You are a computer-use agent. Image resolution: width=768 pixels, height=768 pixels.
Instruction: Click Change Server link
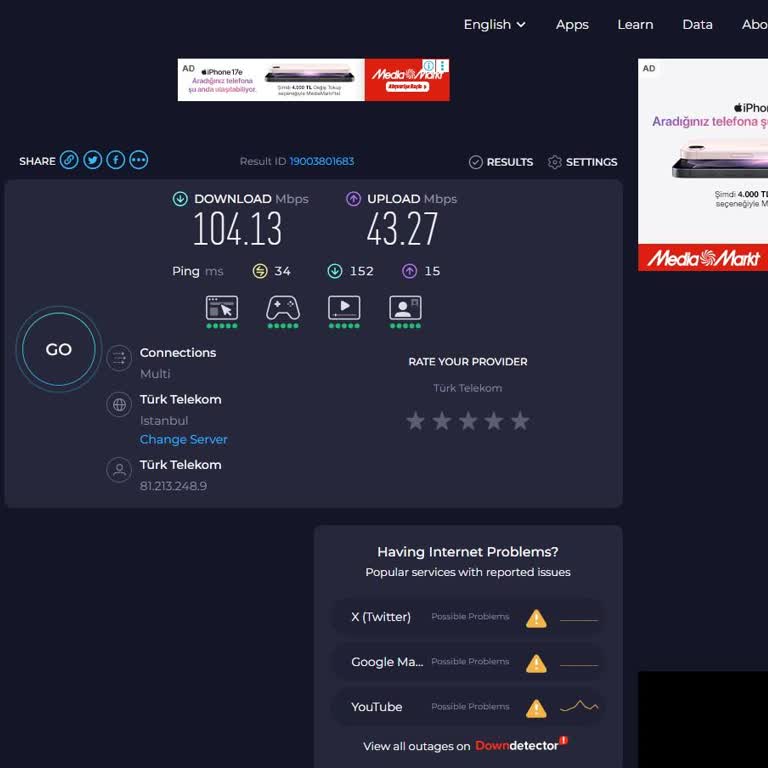point(184,439)
